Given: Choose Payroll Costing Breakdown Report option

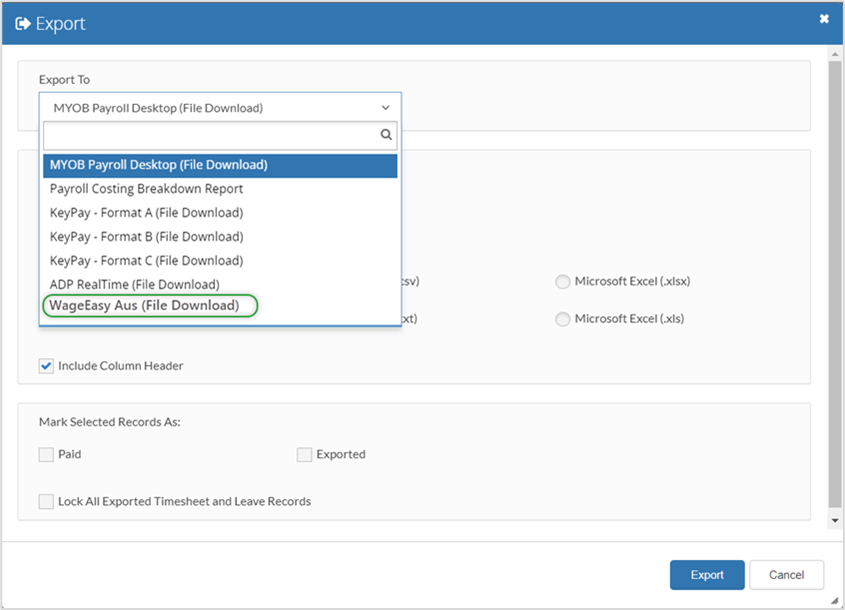Looking at the screenshot, I should [x=220, y=189].
